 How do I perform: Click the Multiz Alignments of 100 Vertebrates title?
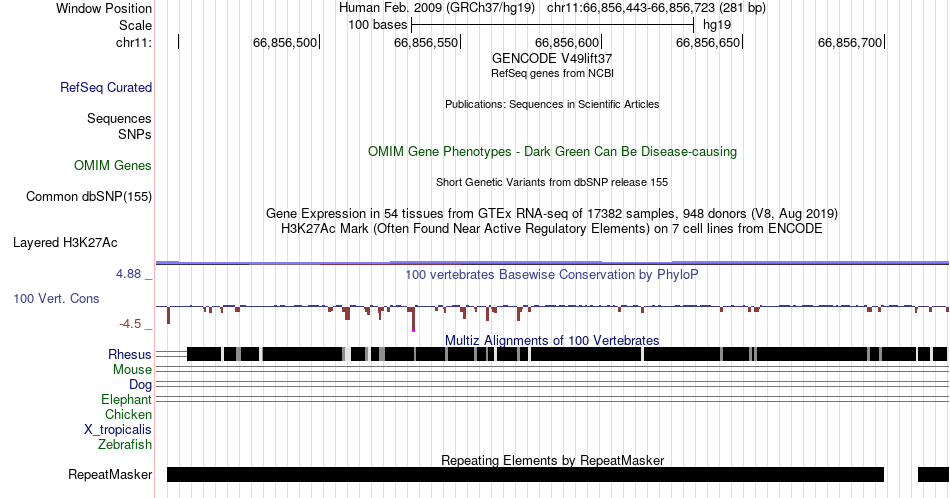click(x=552, y=340)
